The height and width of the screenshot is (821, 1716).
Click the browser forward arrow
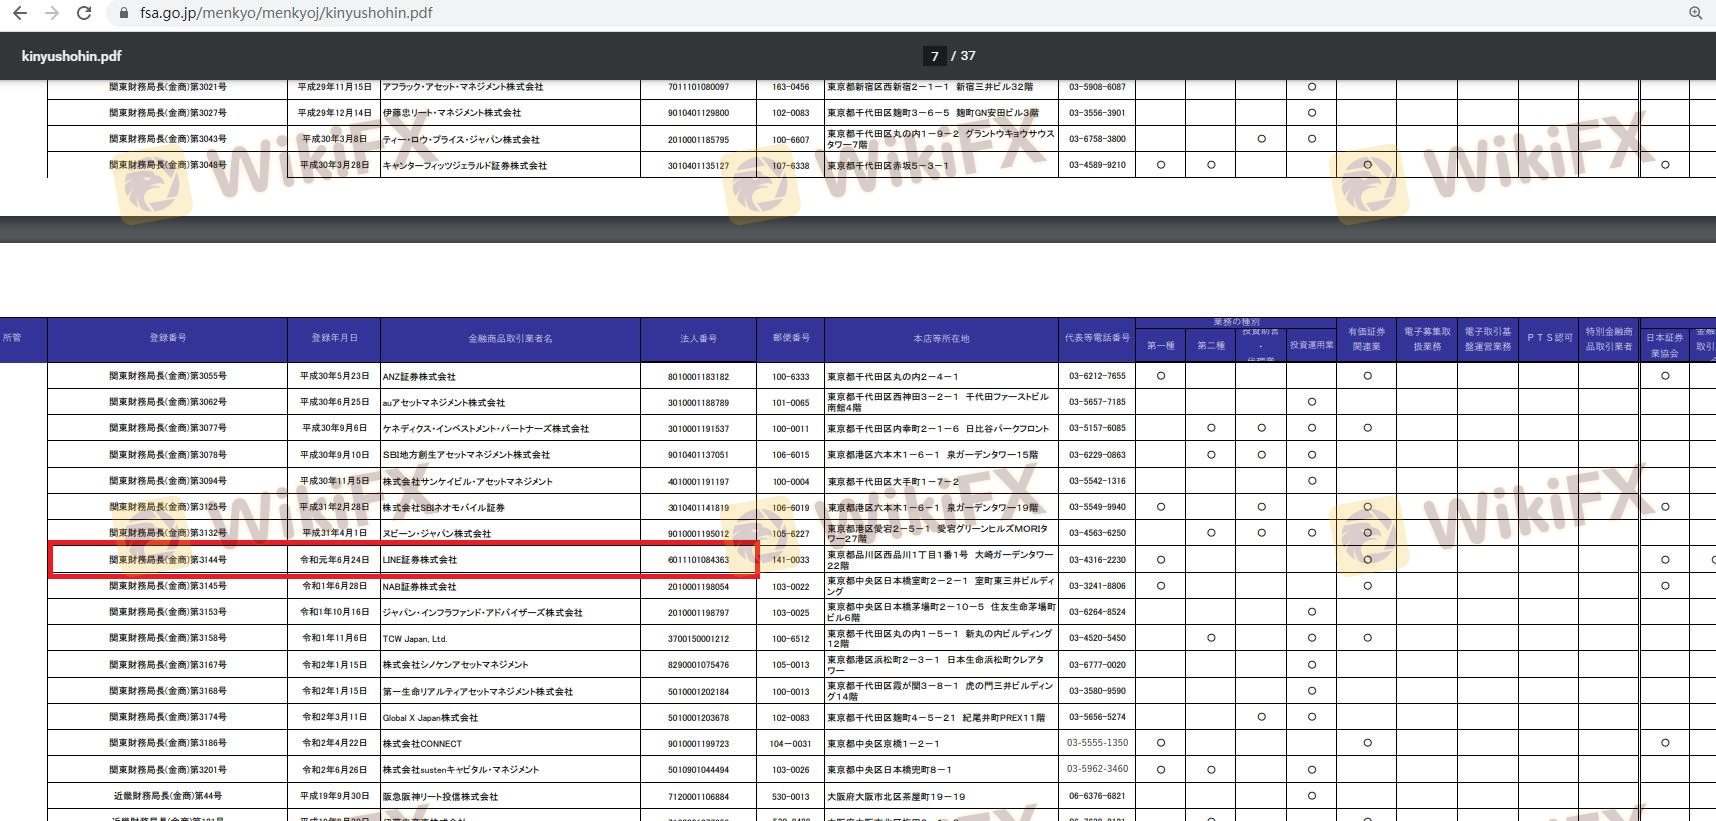(52, 13)
